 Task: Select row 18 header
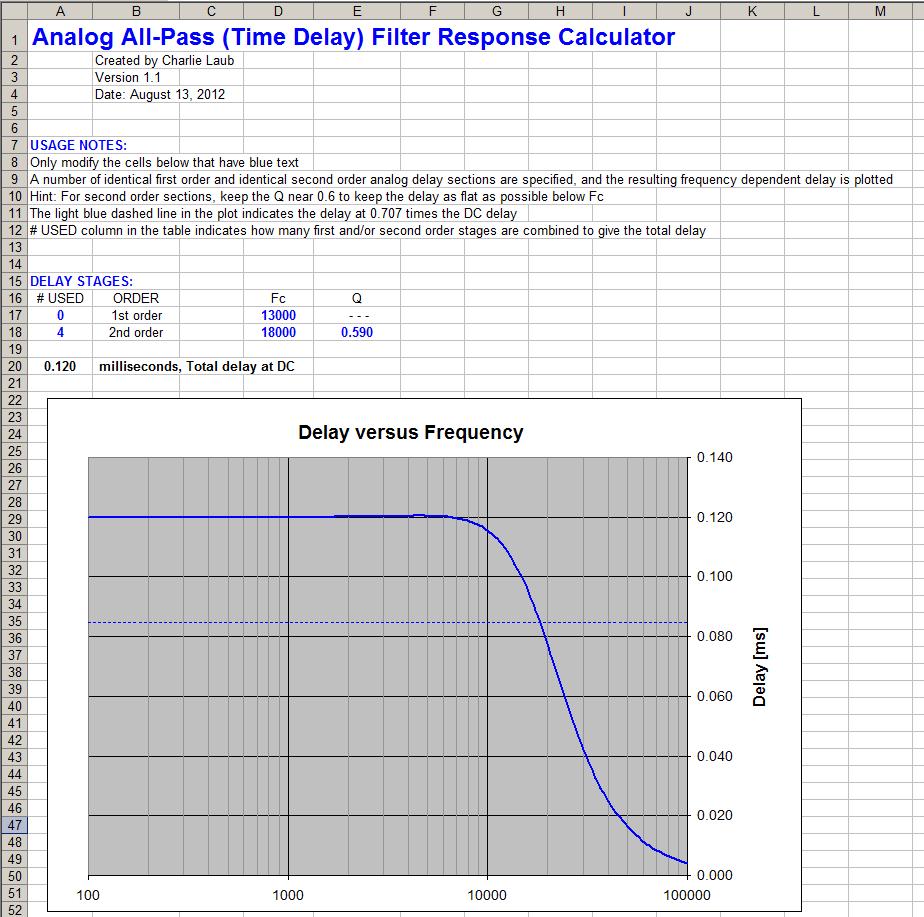point(14,332)
